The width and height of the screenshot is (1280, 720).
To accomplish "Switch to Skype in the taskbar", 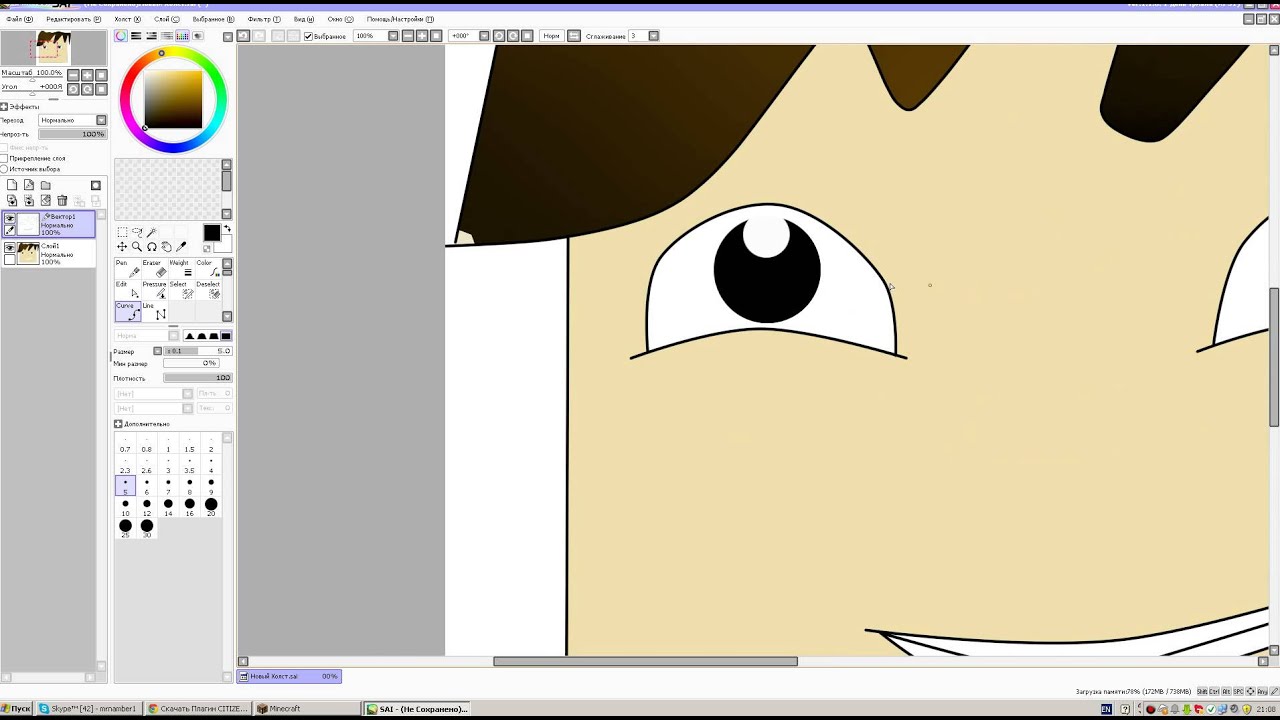I will click(92, 709).
